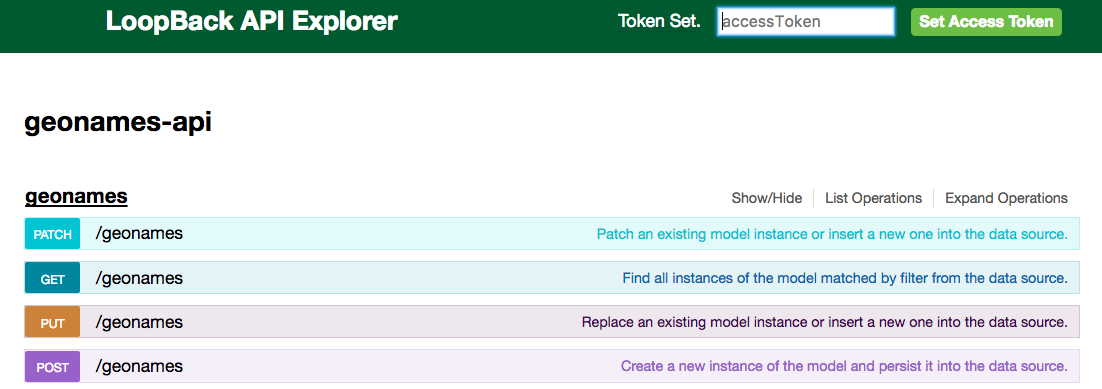Expand the POST /geonames path
This screenshot has height=389, width=1102.
[x=139, y=366]
